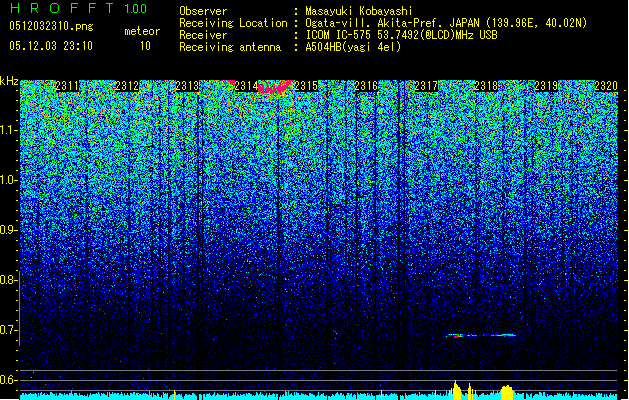Click the 2319 time marker
Screen dimensions: 629x400
coord(546,86)
